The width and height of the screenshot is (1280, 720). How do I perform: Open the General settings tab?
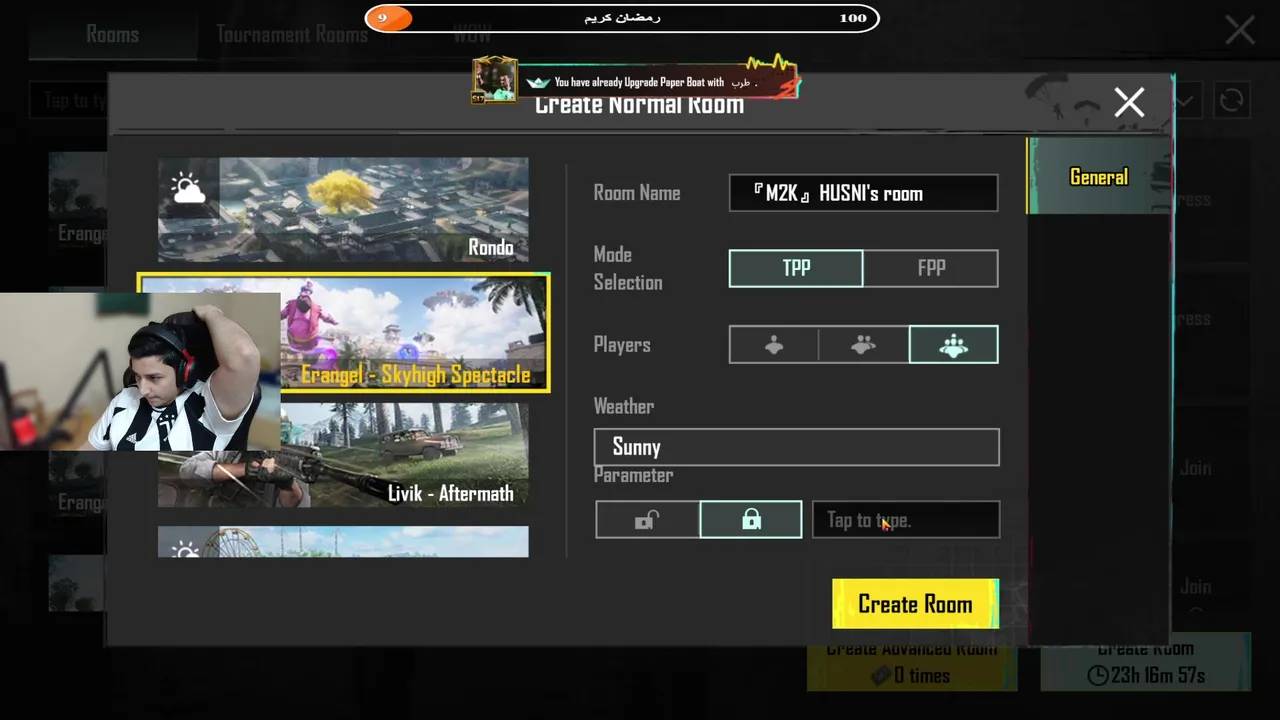(x=1099, y=177)
